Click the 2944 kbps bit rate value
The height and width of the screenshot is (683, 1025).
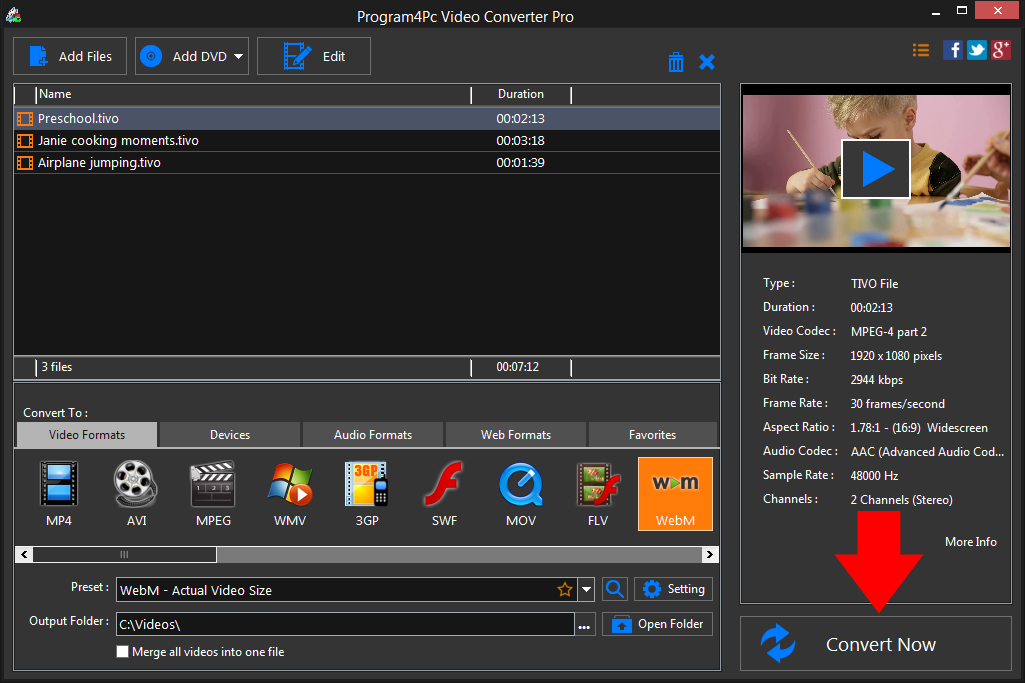[877, 380]
